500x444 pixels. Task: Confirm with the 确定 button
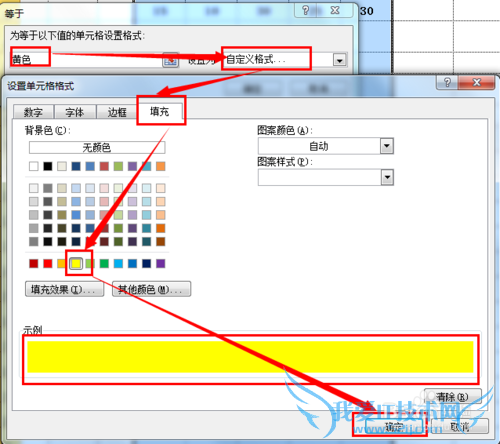click(x=394, y=426)
